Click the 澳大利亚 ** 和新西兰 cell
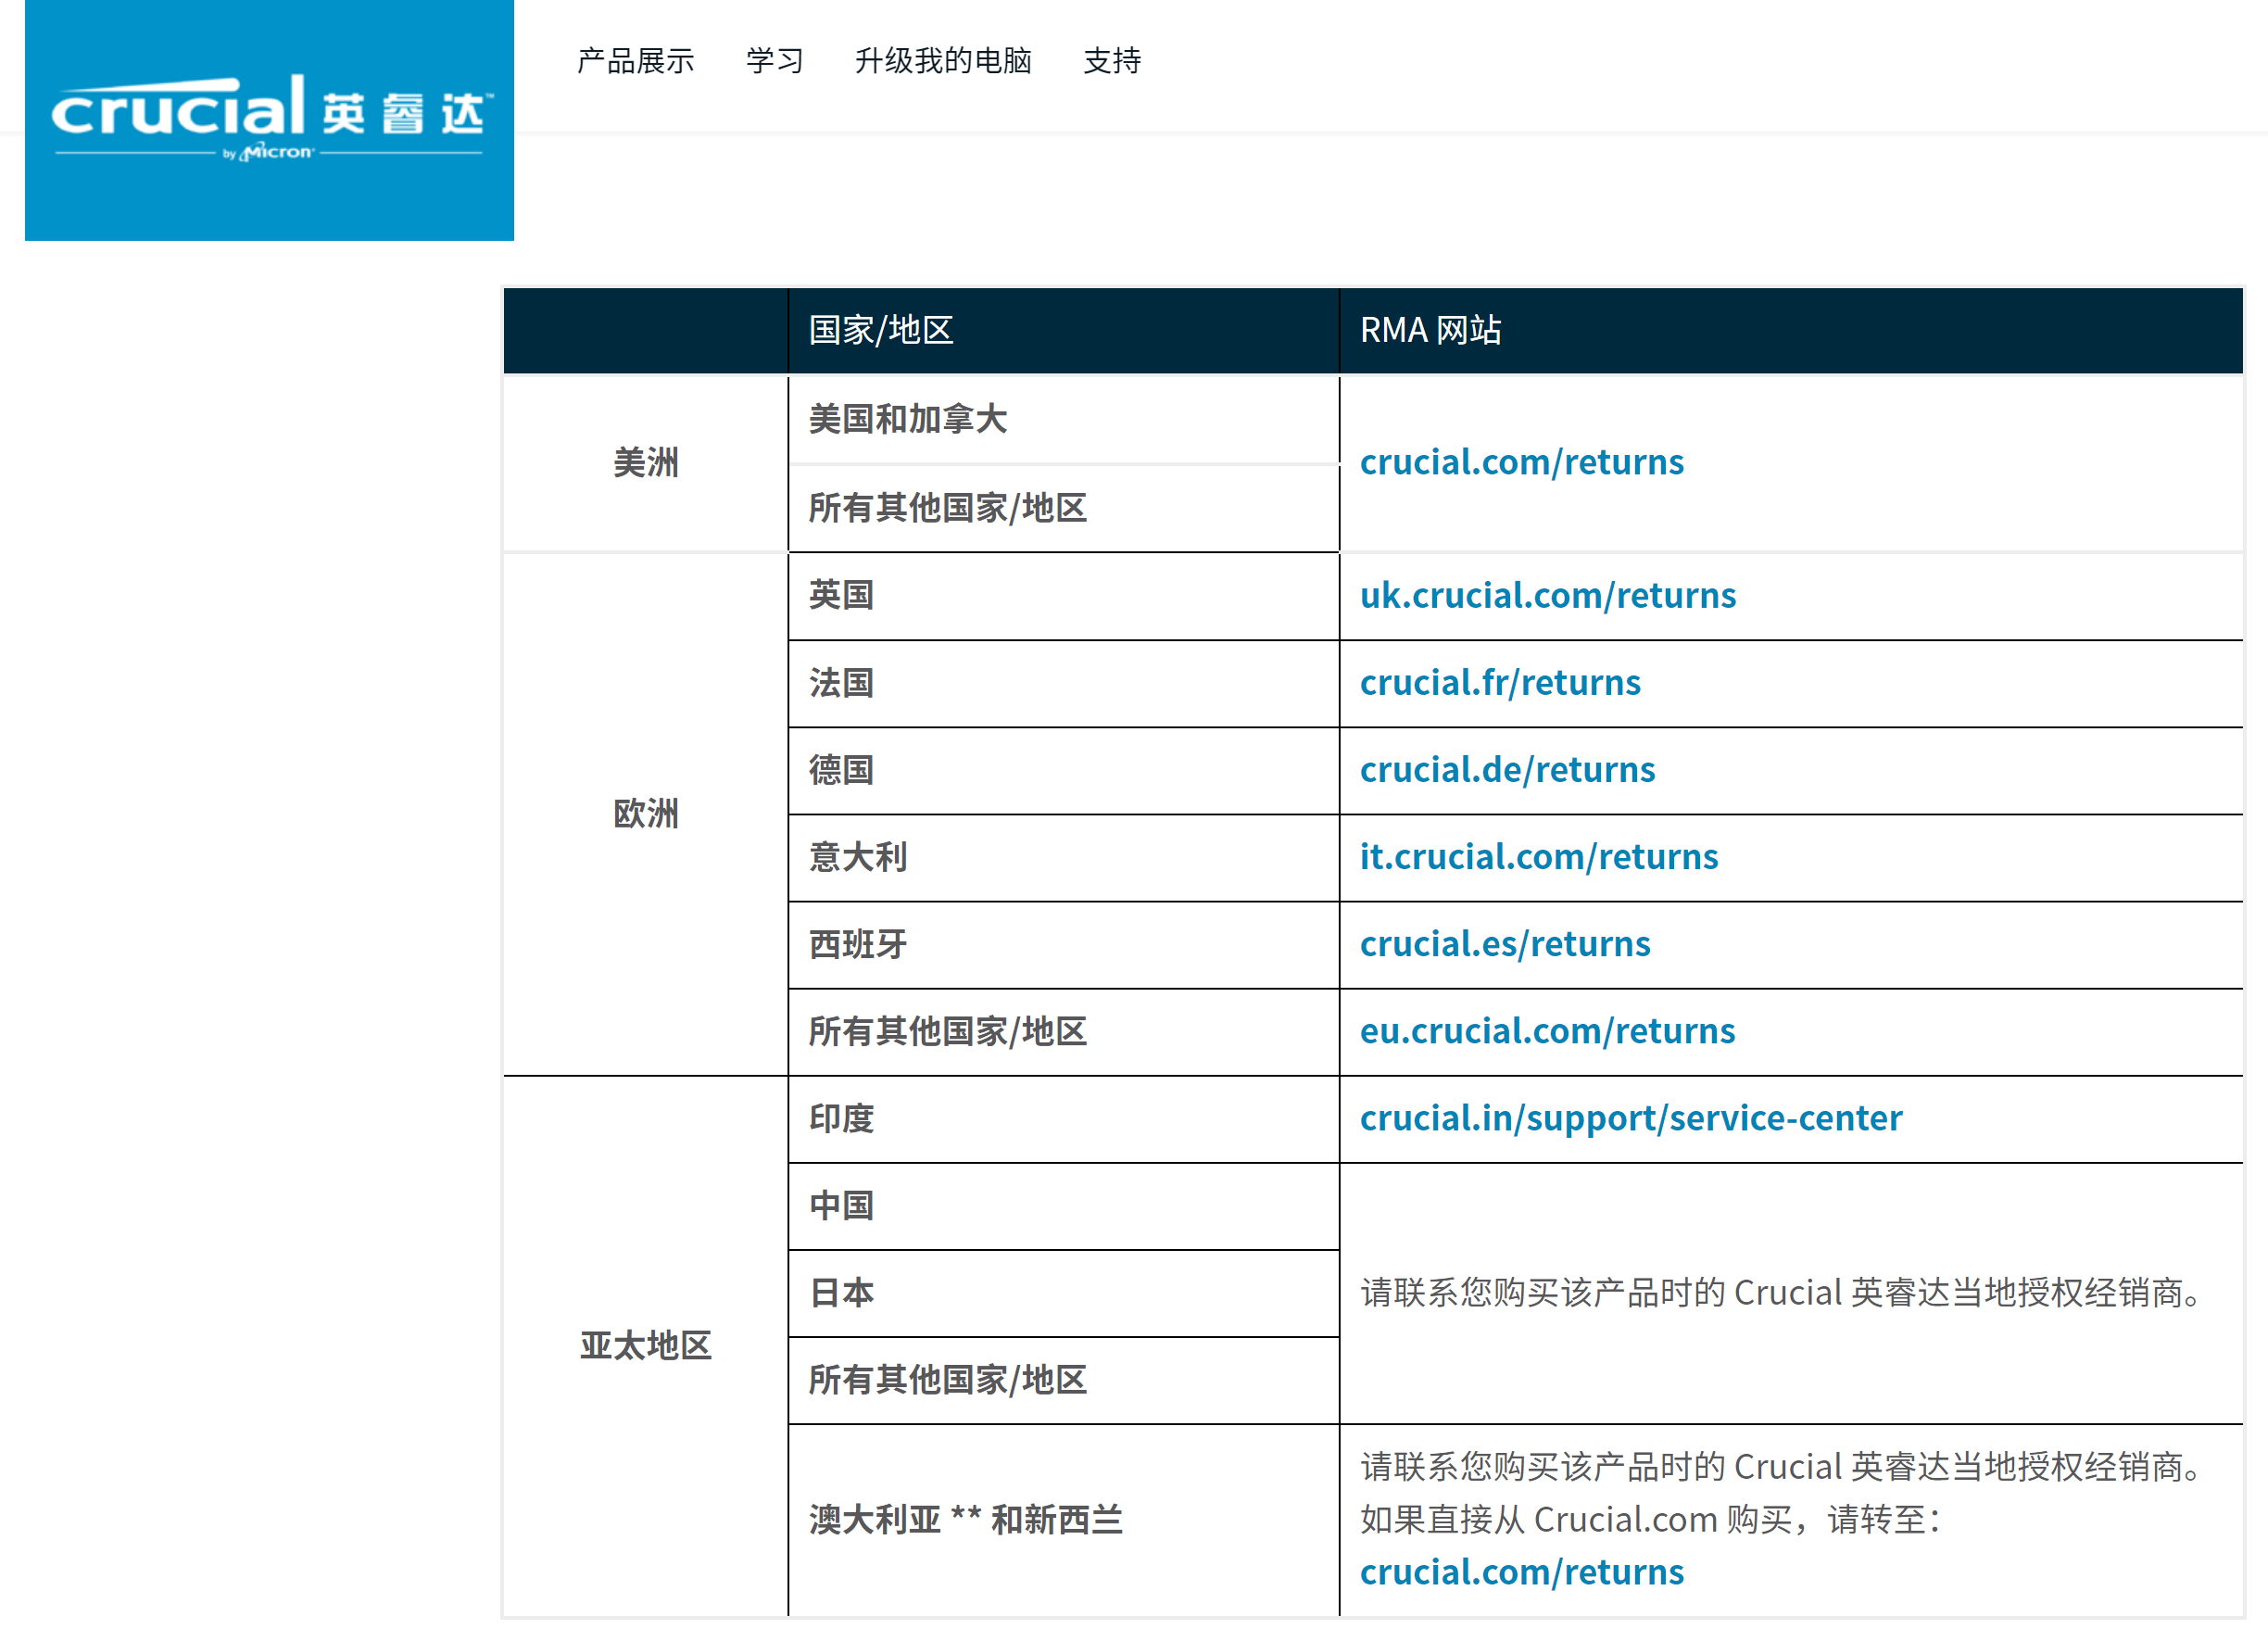2268x1641 pixels. tap(1064, 1520)
